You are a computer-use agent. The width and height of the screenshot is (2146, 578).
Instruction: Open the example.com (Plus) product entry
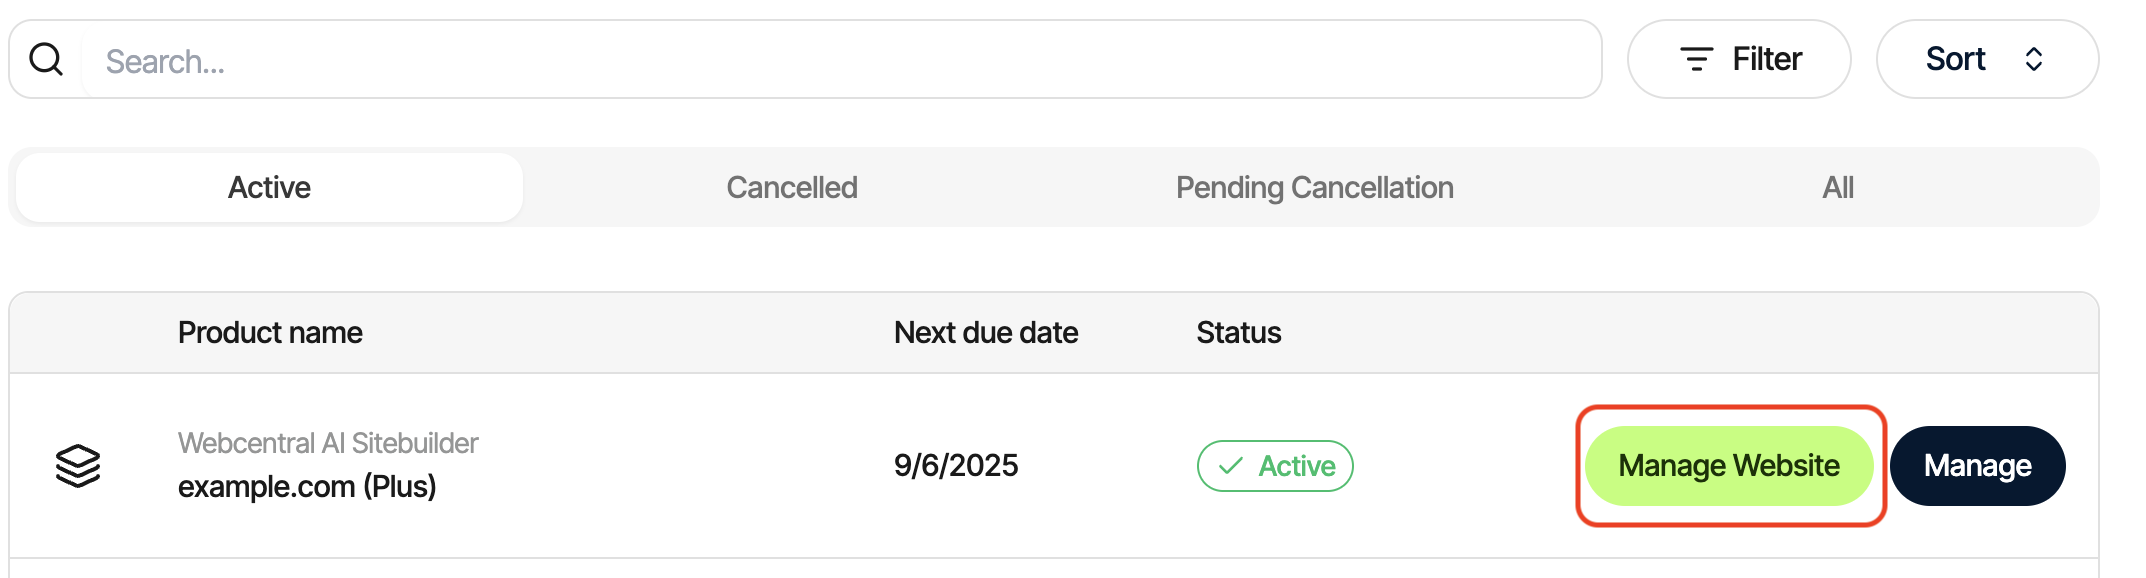click(x=307, y=487)
